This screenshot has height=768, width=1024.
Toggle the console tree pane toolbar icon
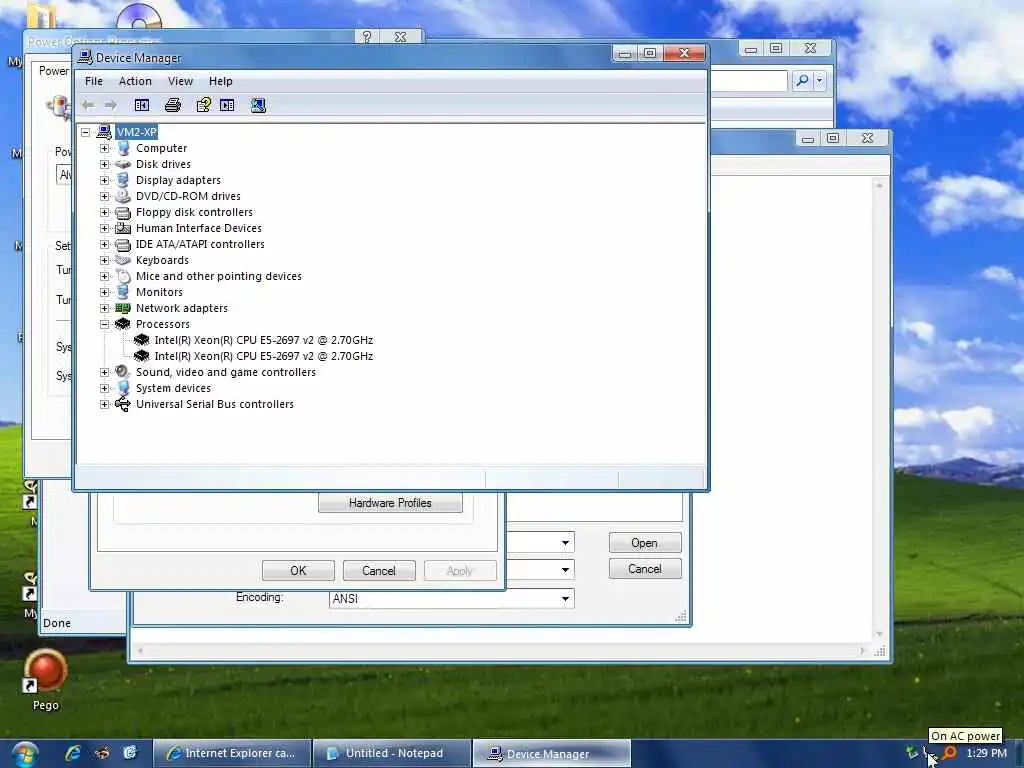tap(142, 105)
